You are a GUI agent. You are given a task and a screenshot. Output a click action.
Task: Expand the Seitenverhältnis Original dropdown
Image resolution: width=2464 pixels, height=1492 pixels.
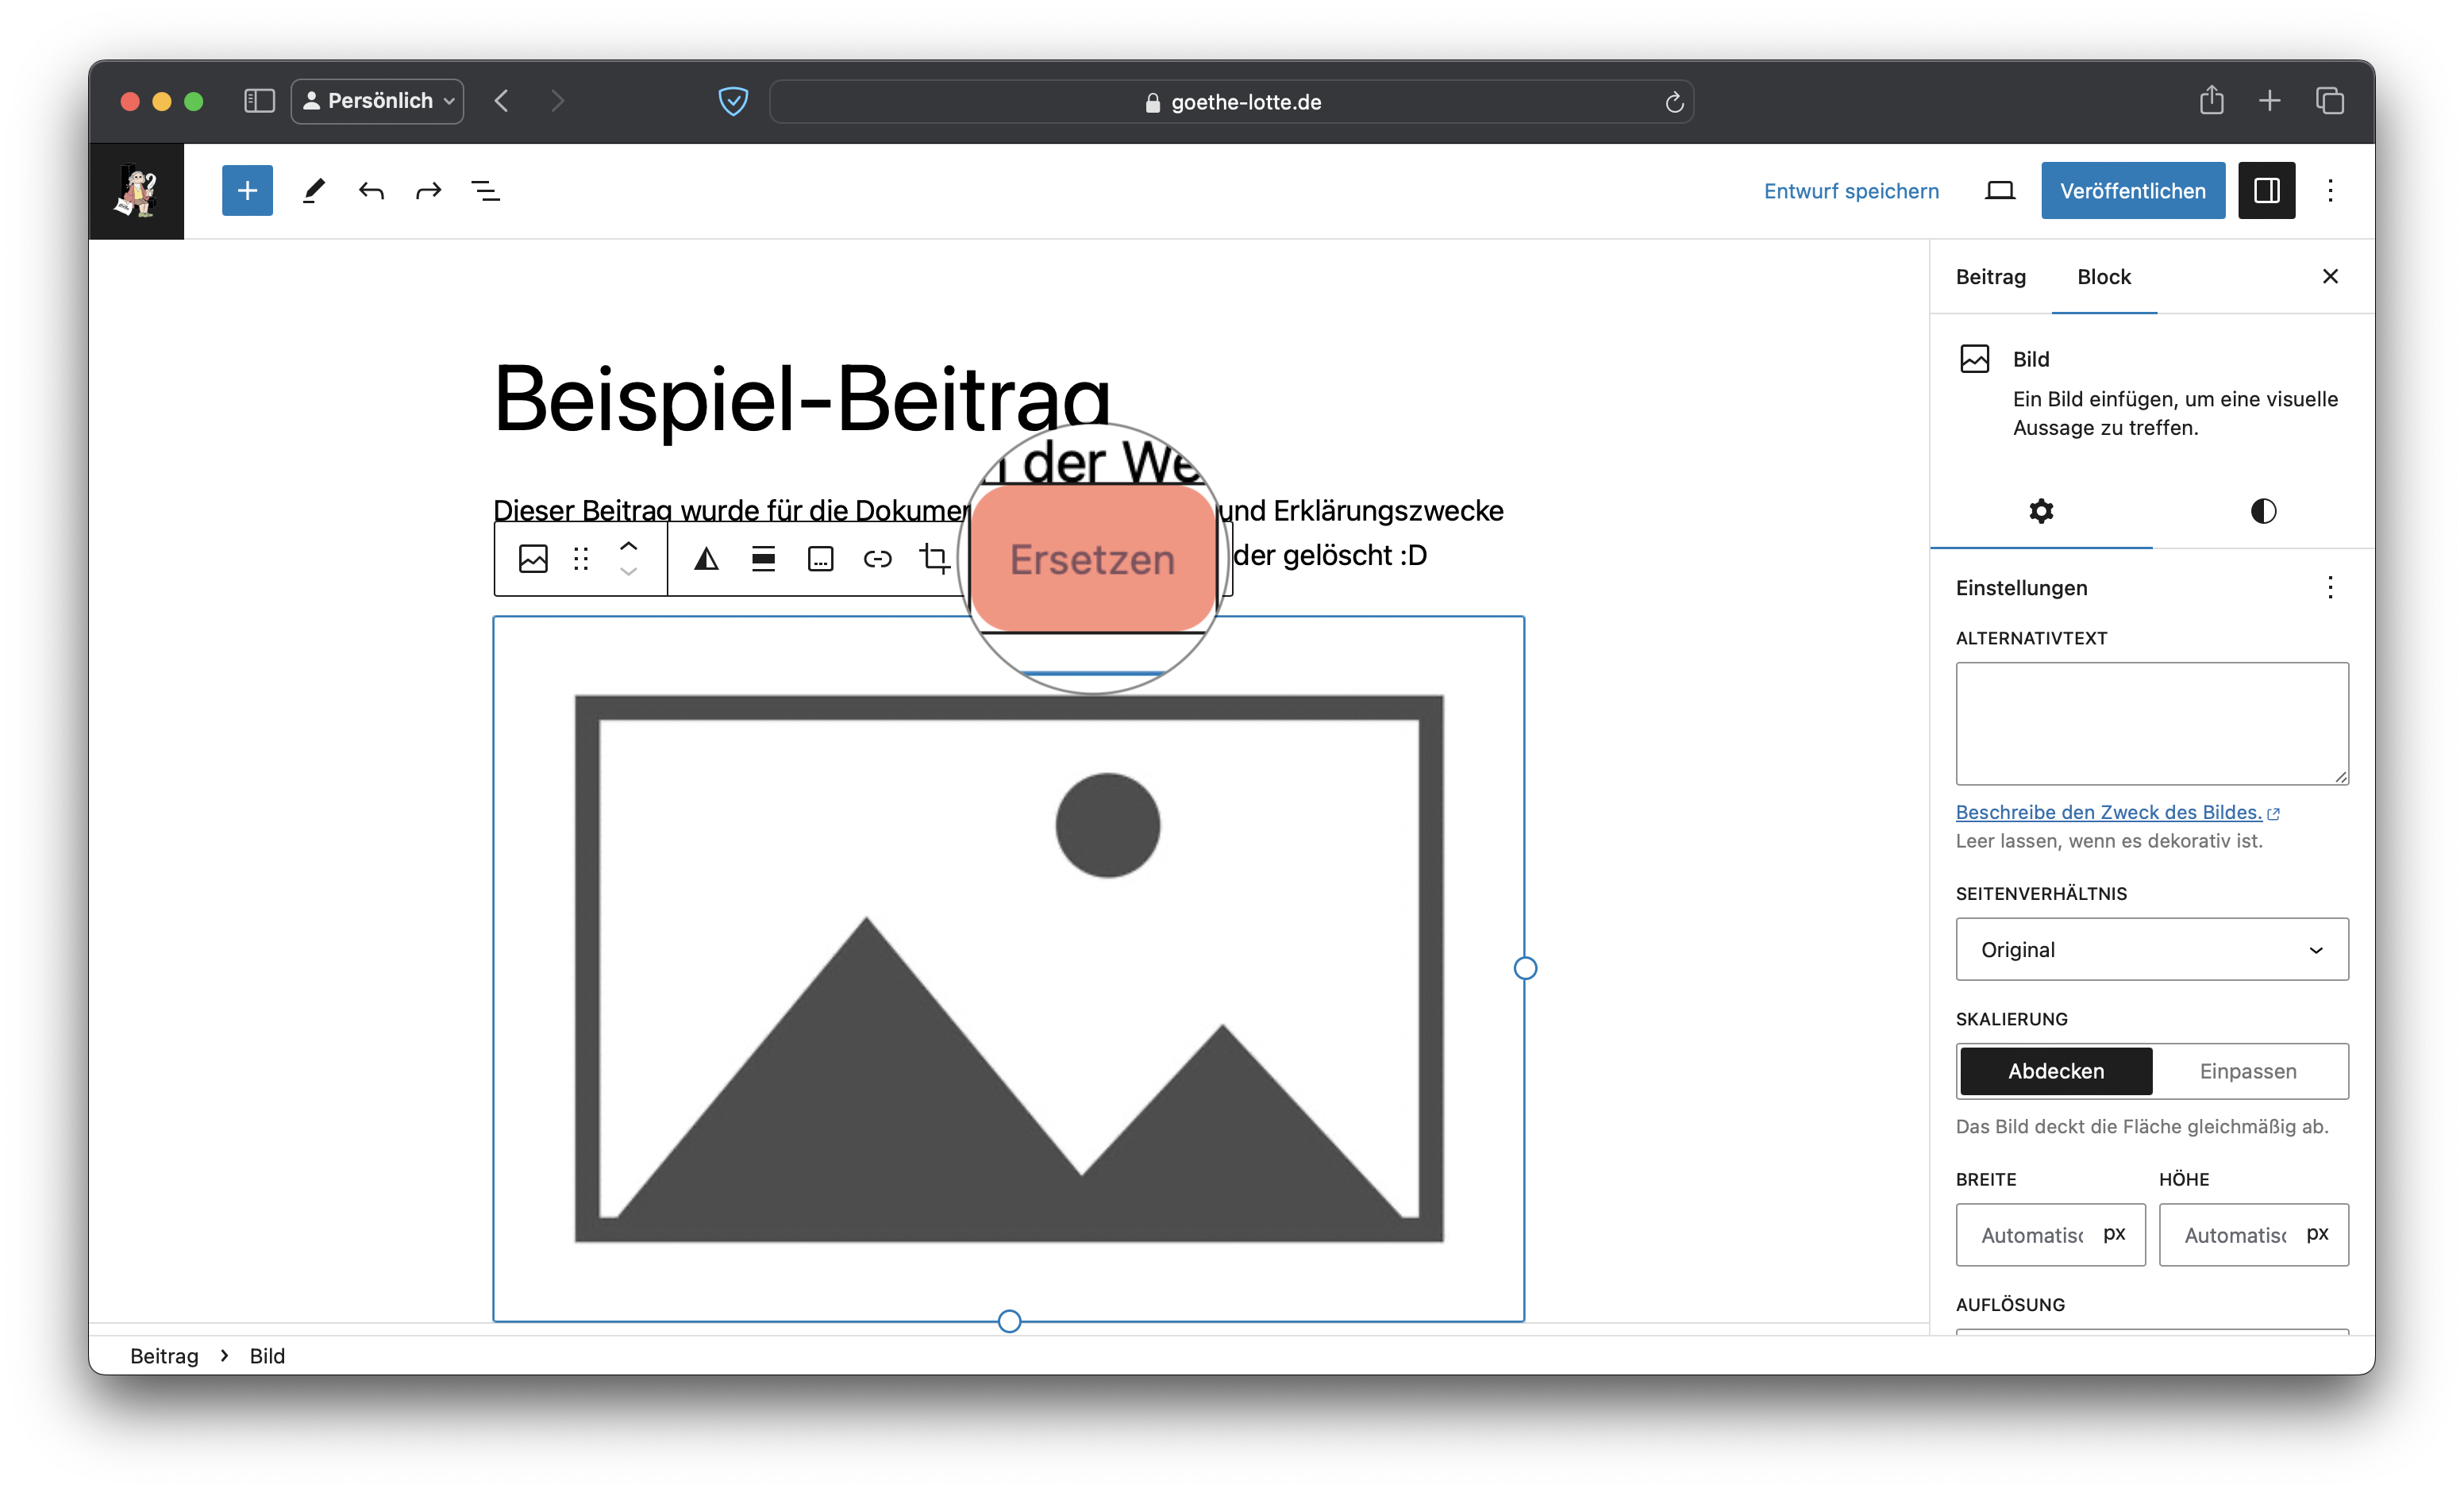[x=2151, y=949]
